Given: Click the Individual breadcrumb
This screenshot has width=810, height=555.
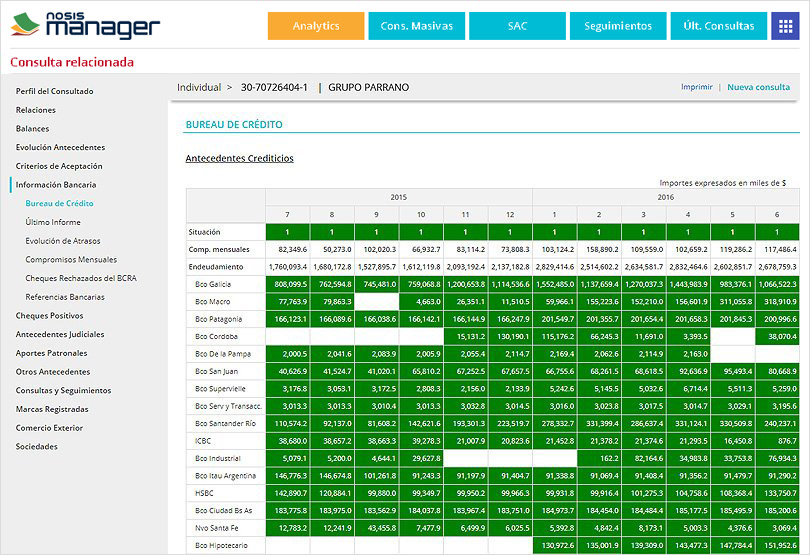Looking at the screenshot, I should [199, 87].
